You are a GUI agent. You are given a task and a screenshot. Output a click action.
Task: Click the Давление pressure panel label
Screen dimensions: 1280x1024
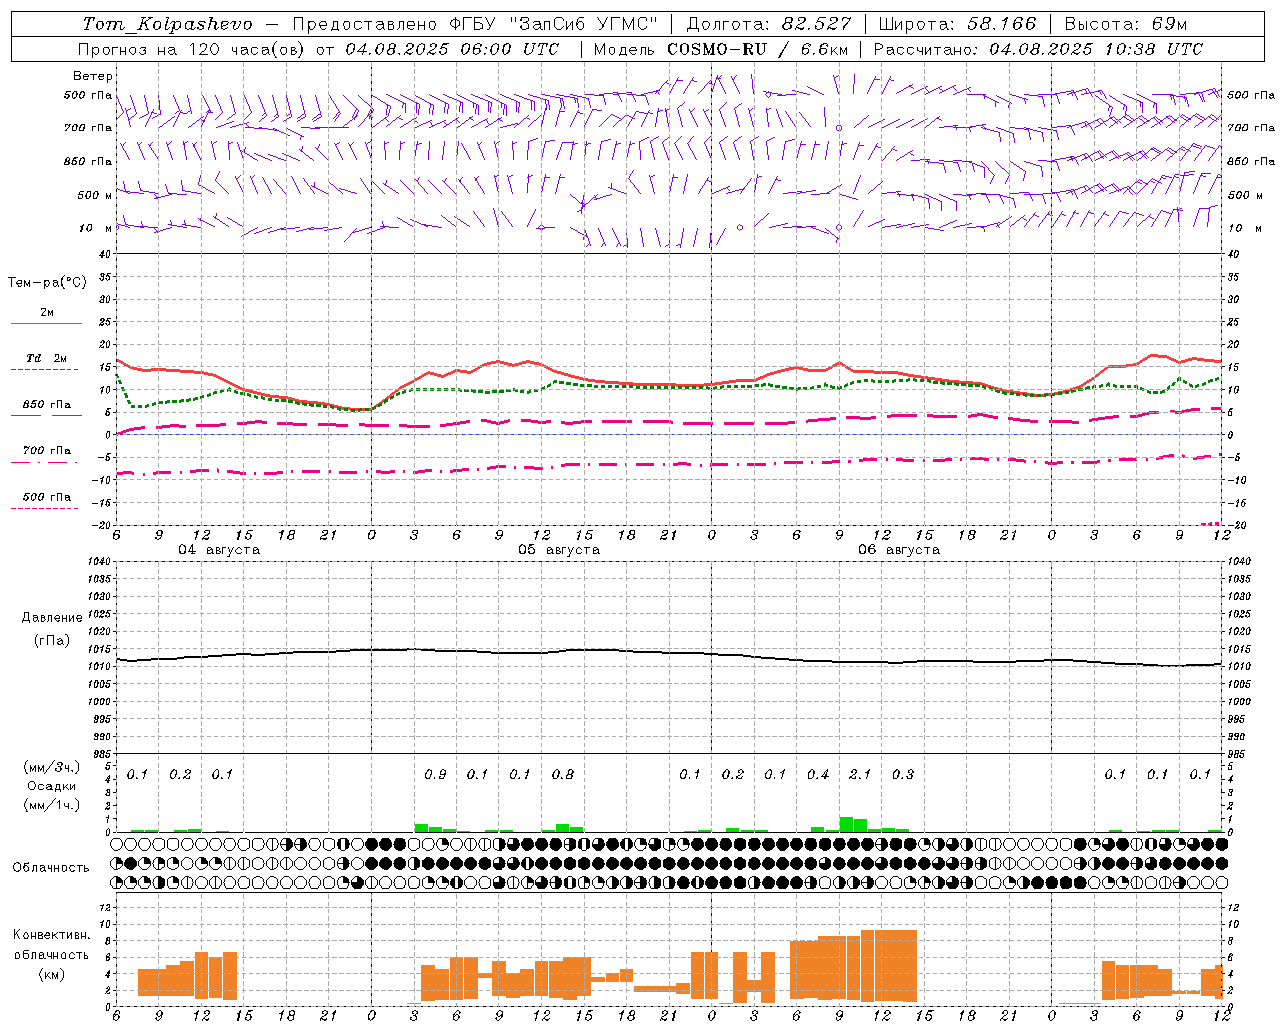tap(51, 618)
